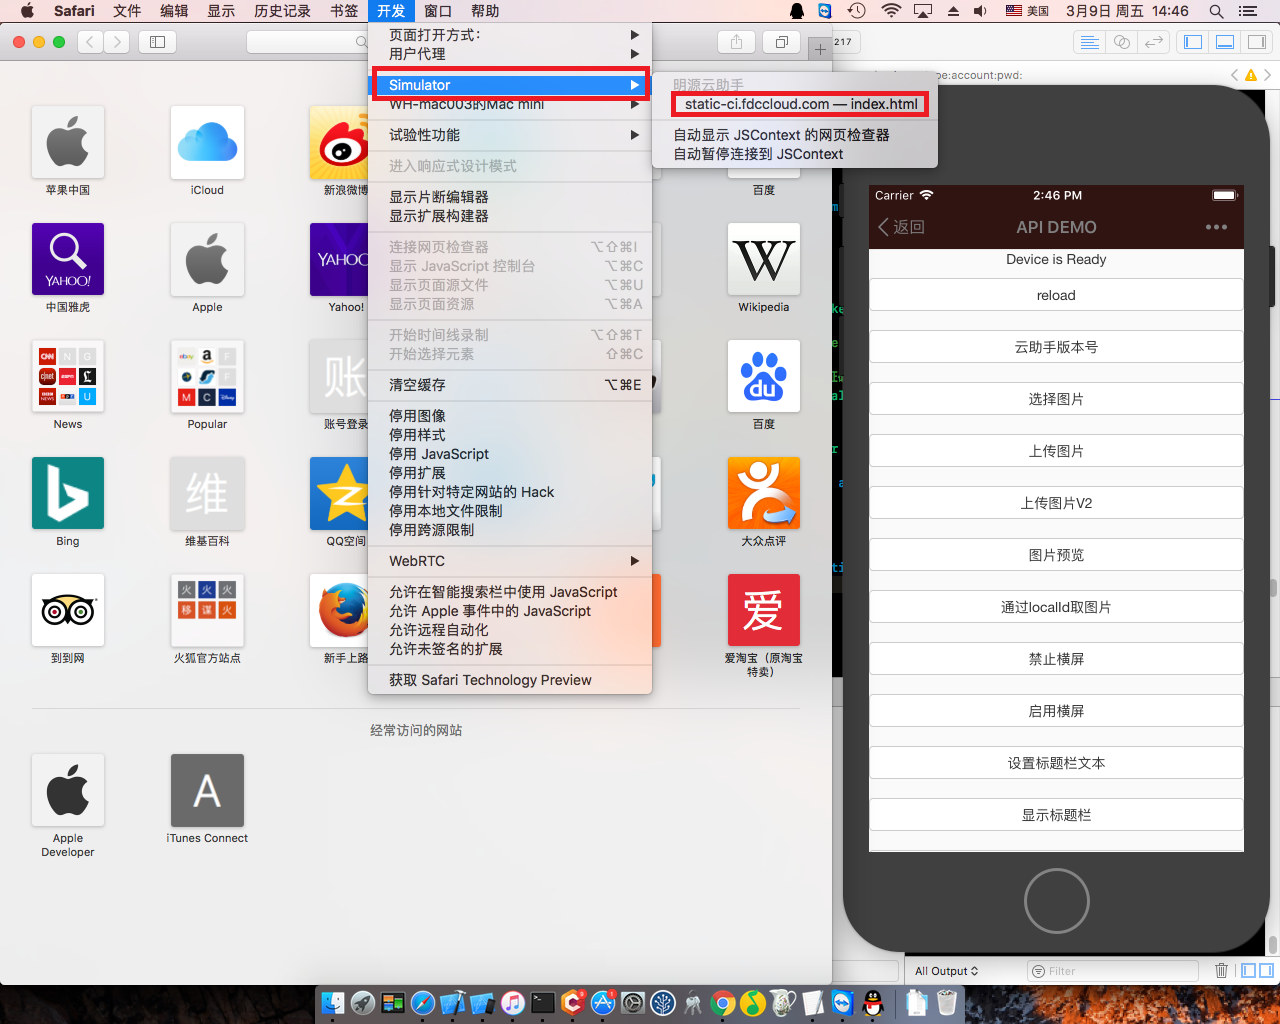Open Spotlight search in menu bar
The width and height of the screenshot is (1280, 1024).
(1216, 11)
